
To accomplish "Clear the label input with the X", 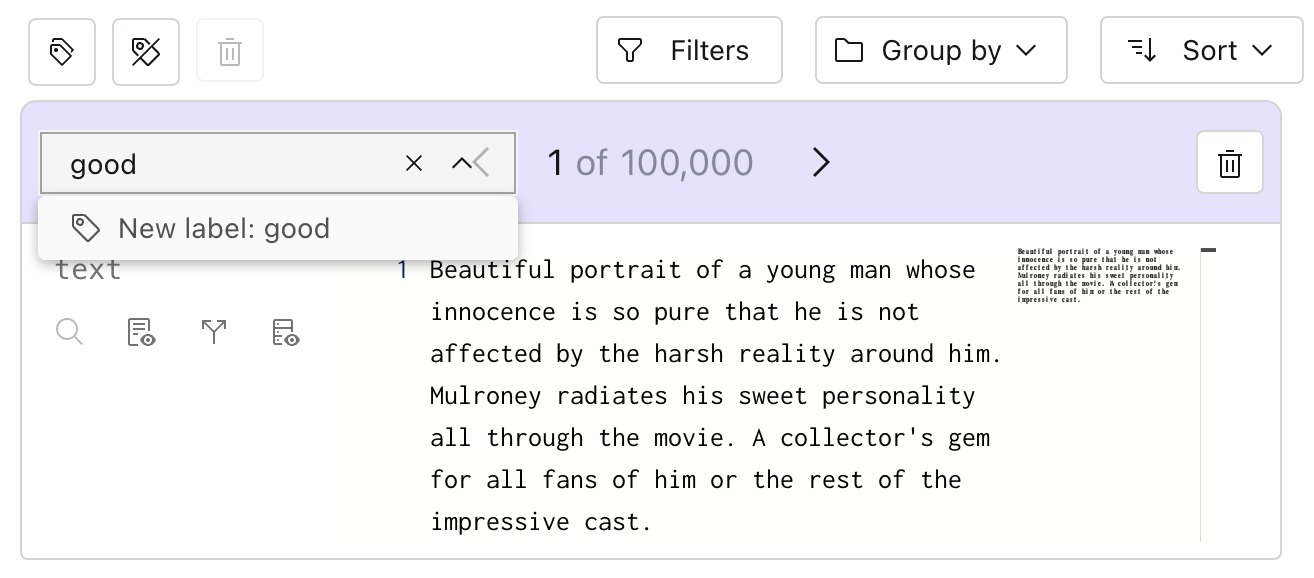I will (x=414, y=163).
